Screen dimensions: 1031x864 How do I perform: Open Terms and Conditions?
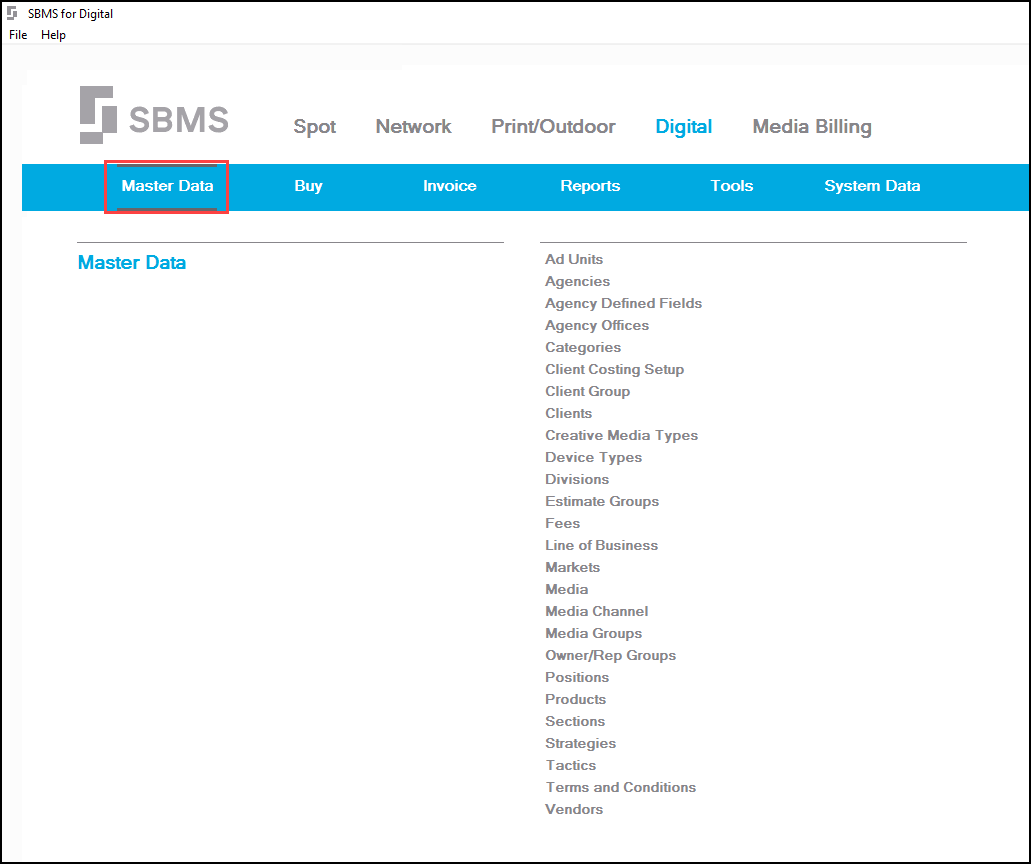point(620,787)
